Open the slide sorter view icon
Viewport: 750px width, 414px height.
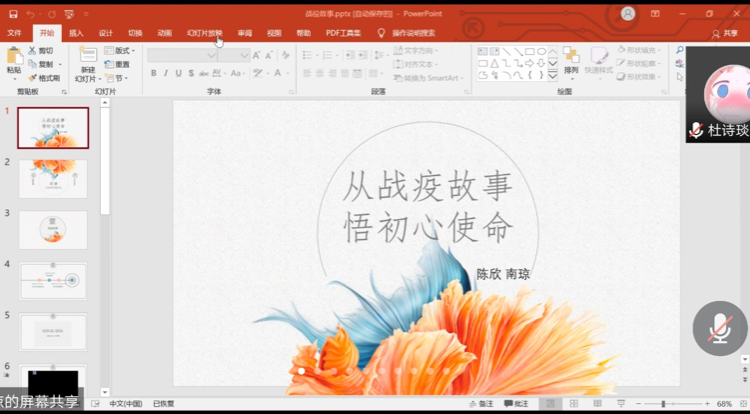[572, 404]
